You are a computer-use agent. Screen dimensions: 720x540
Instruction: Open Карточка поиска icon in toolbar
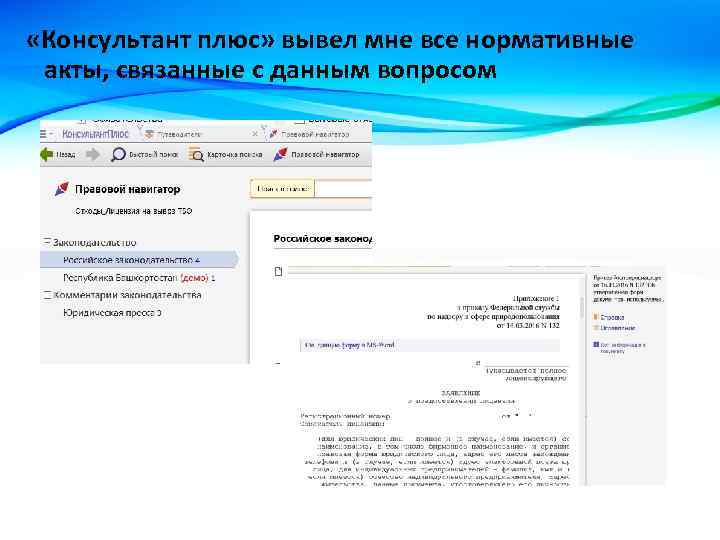click(x=196, y=155)
